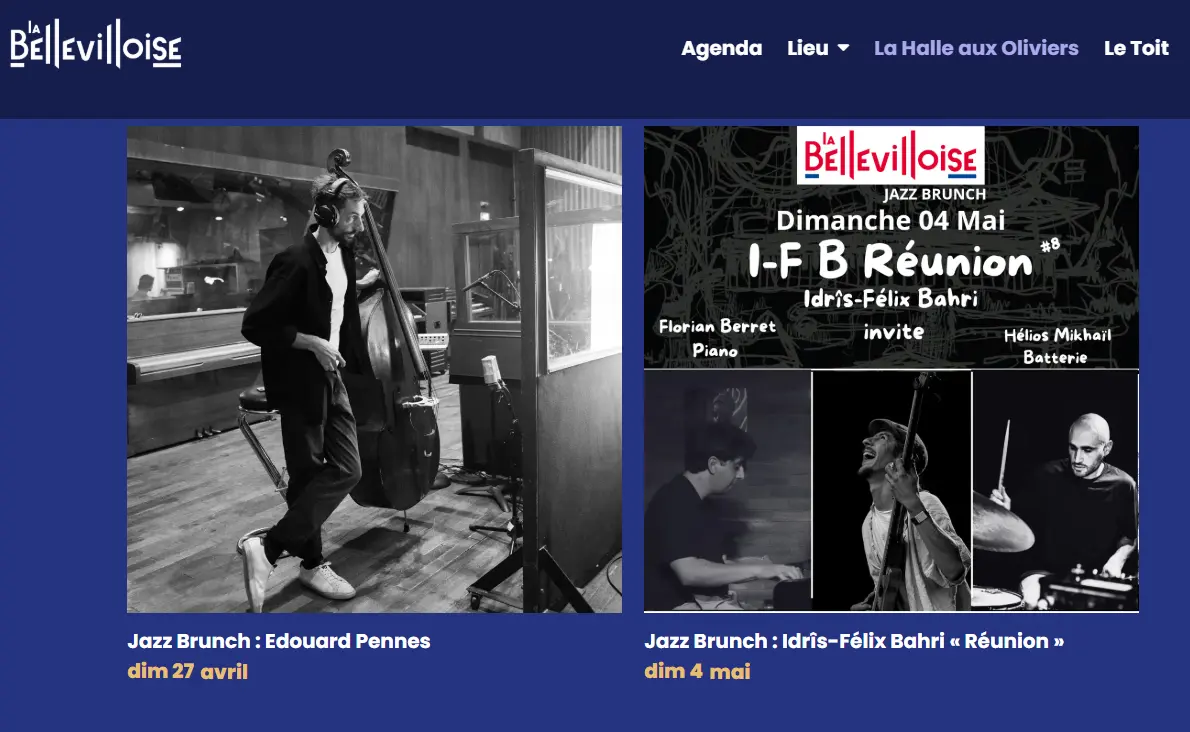Click Florian Berret Piano text on poster
Image resolution: width=1190 pixels, height=732 pixels.
pos(716,338)
